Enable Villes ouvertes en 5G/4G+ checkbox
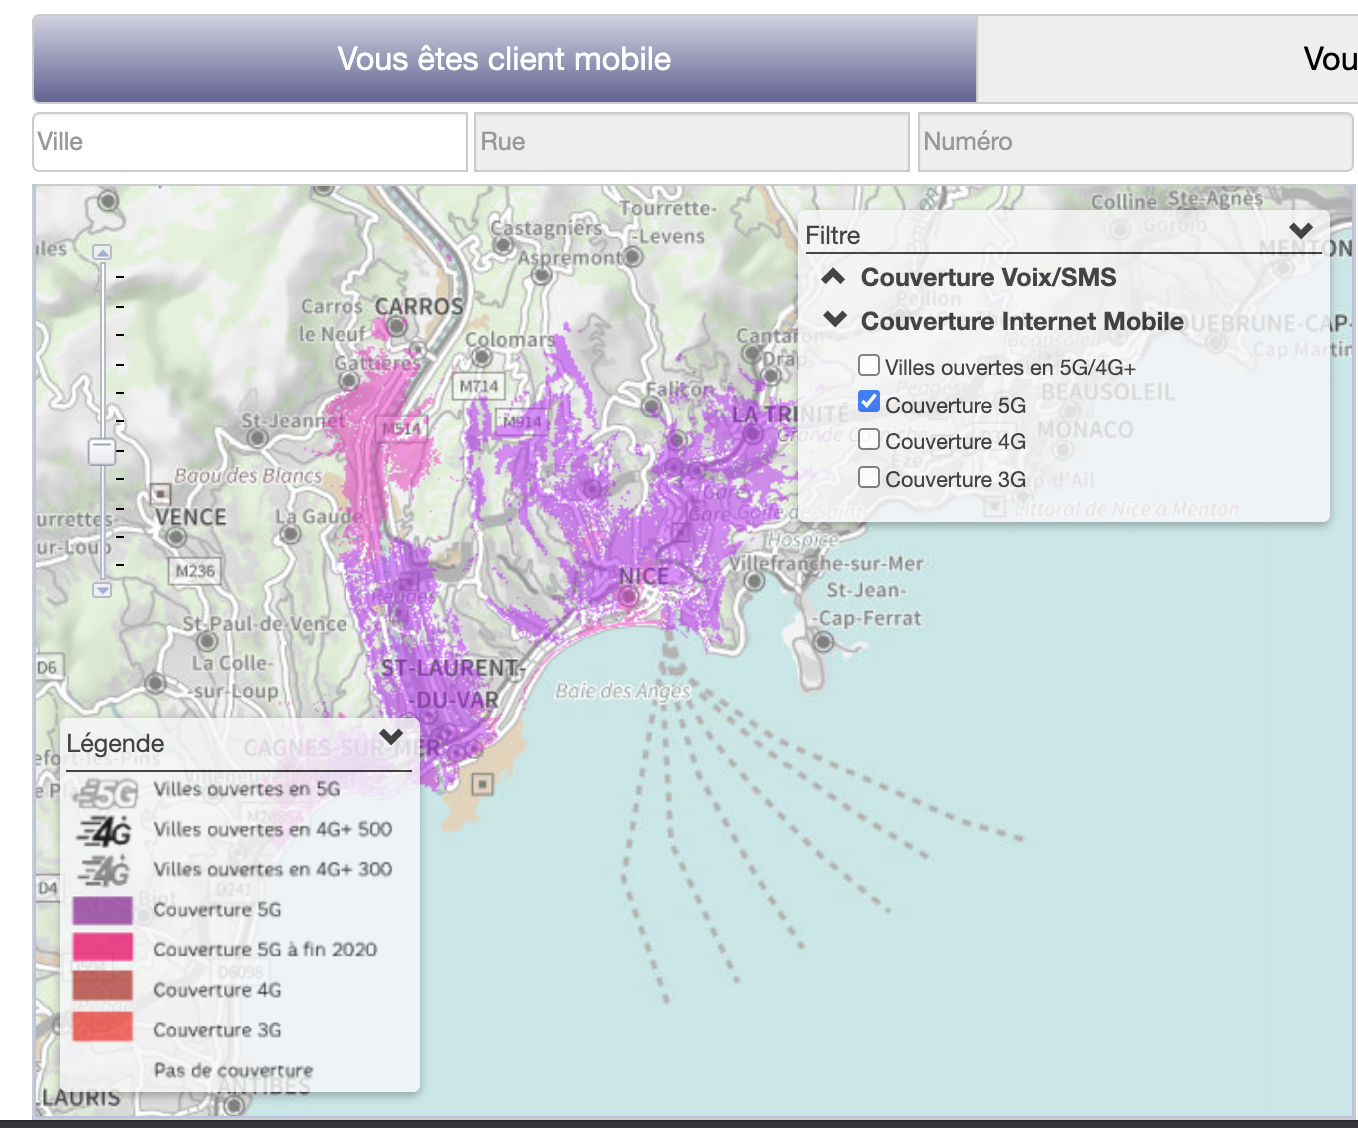 click(x=869, y=366)
